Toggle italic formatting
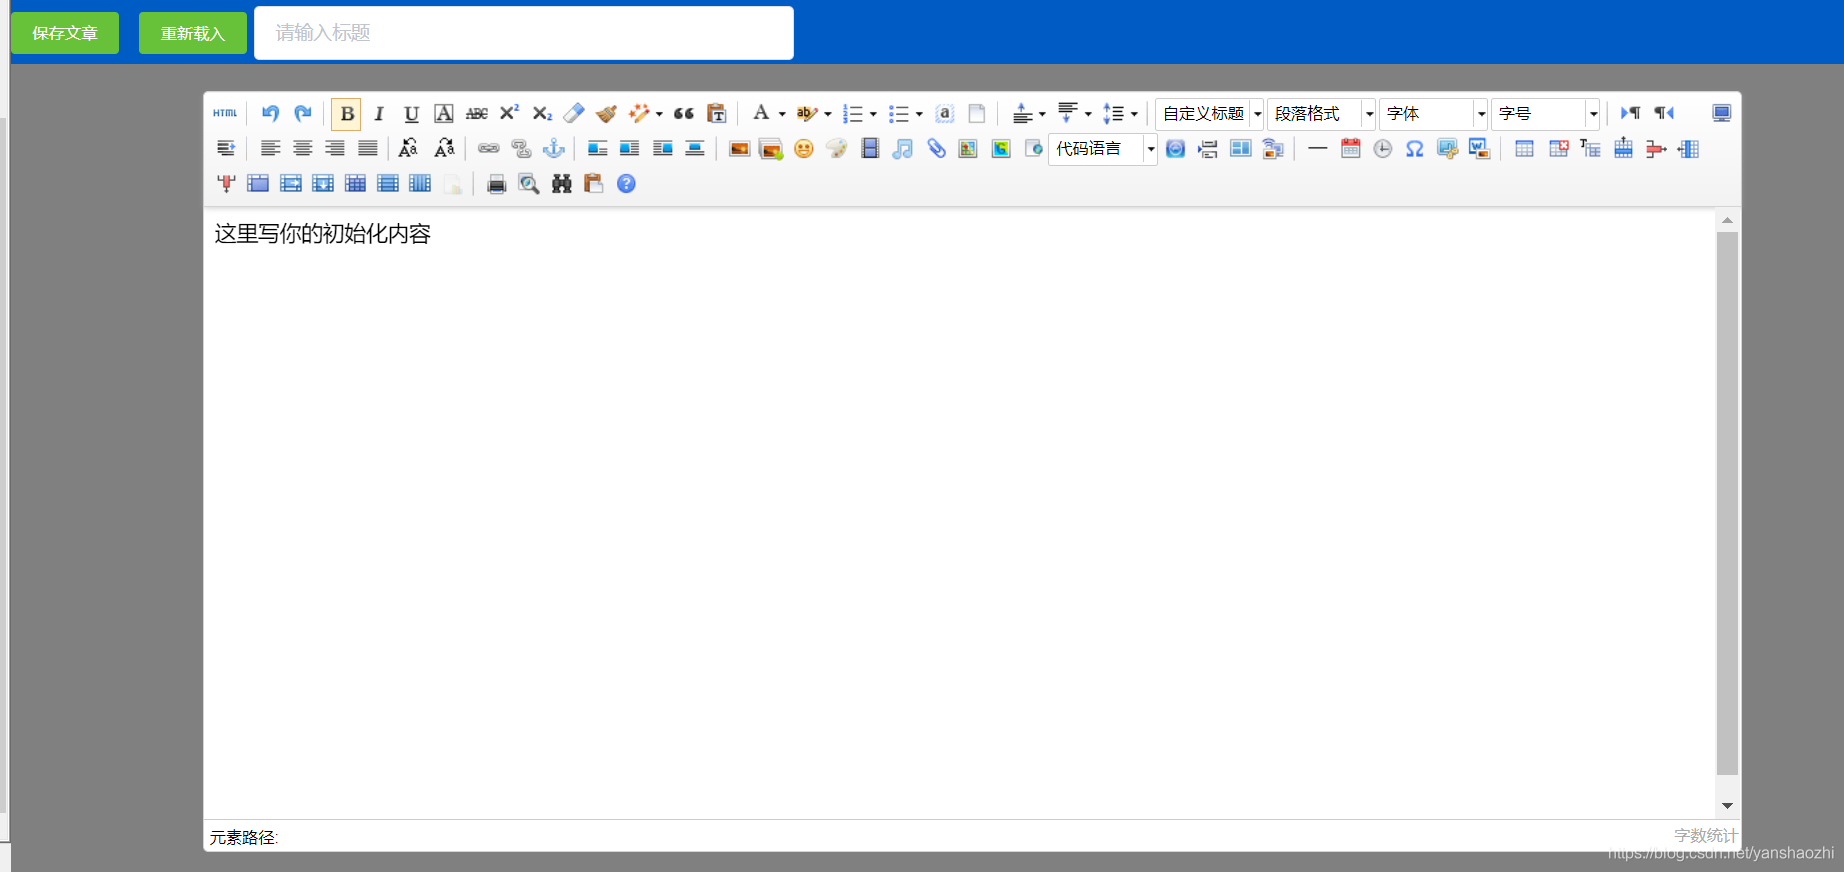The height and width of the screenshot is (872, 1844). (379, 113)
